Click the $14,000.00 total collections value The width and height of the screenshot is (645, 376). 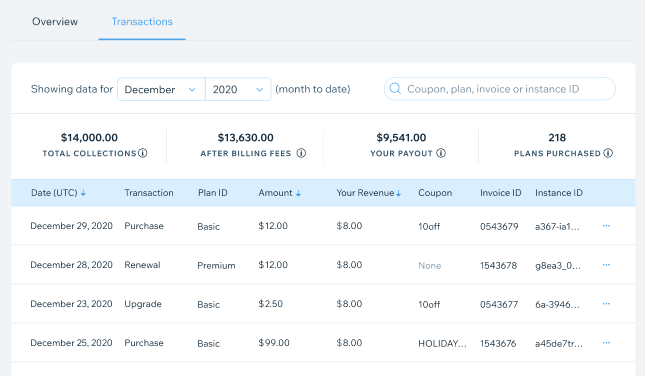[89, 137]
